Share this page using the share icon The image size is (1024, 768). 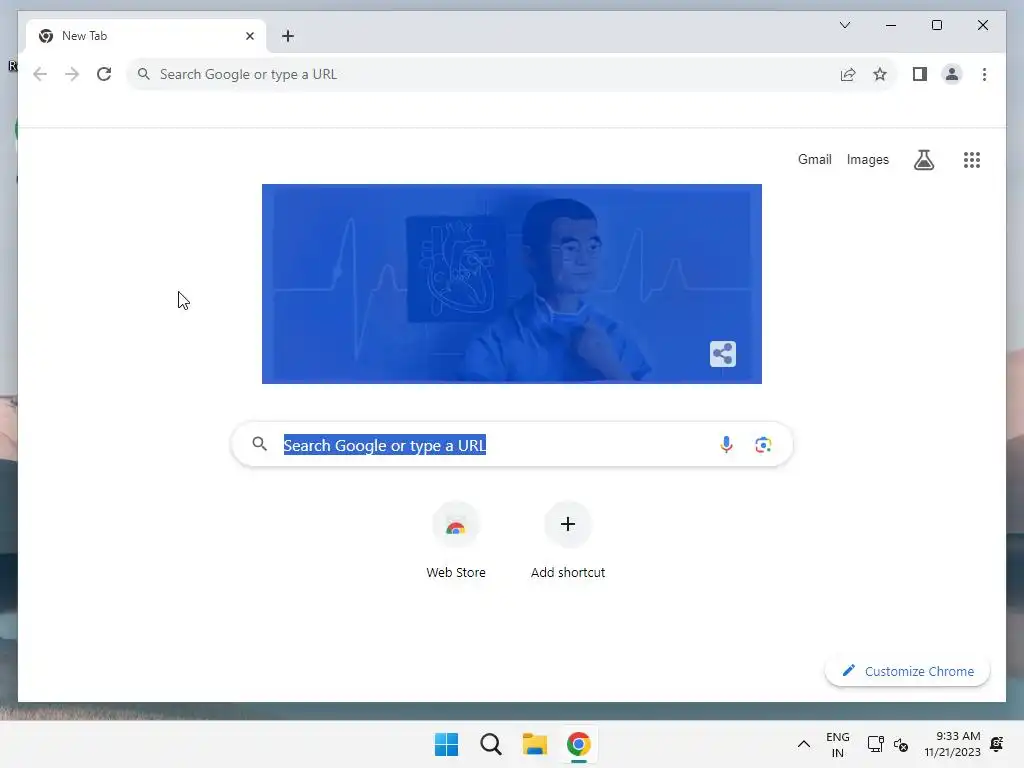(x=848, y=74)
